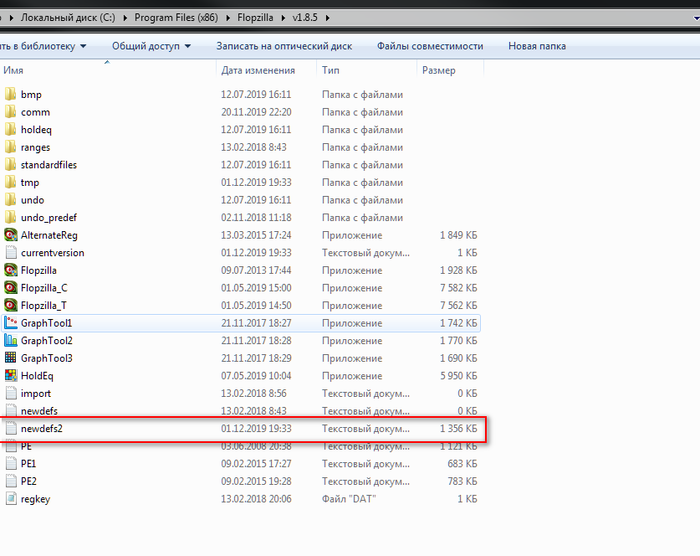Click size value '5 950 КБ'

(x=458, y=376)
